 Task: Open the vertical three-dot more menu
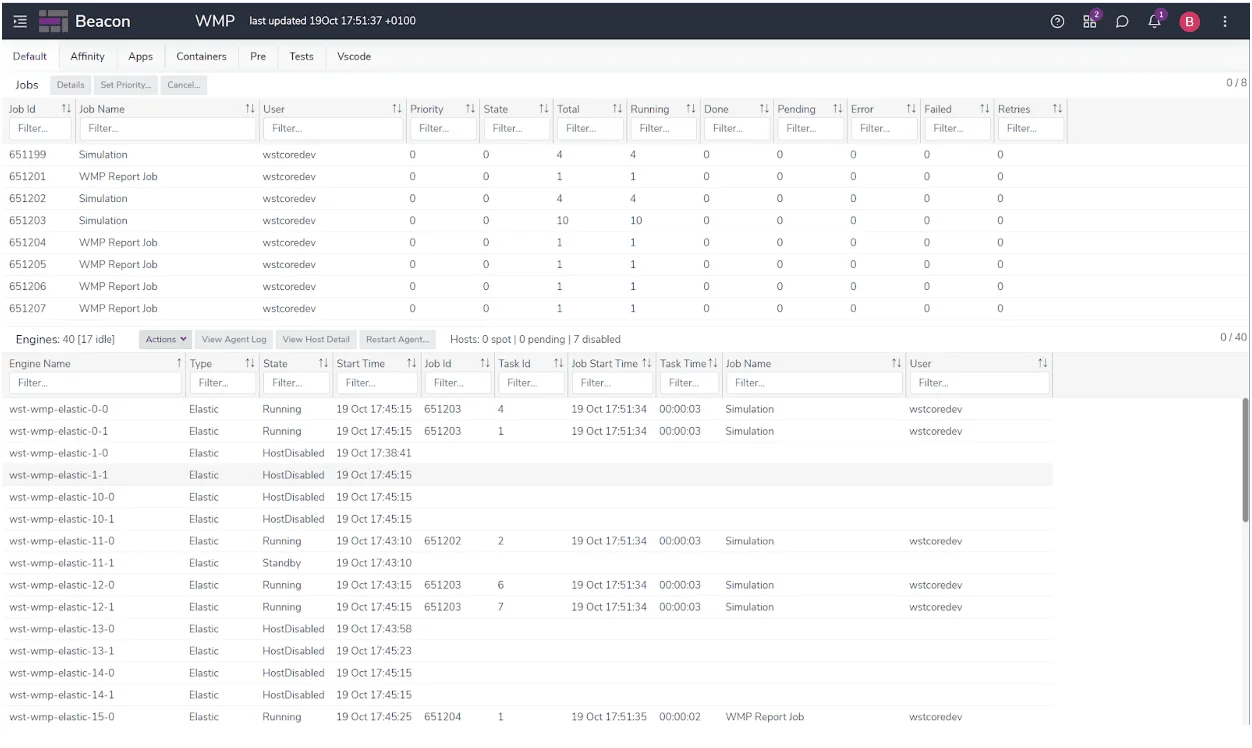click(1225, 22)
